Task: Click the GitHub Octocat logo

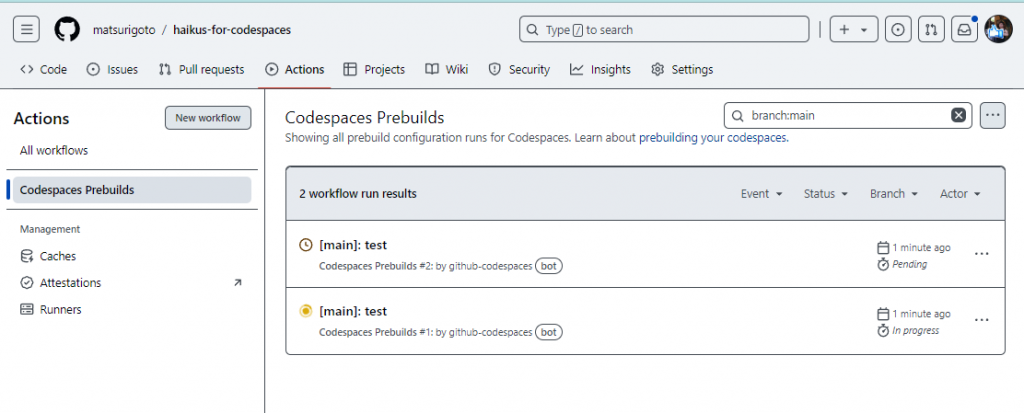Action: coord(66,30)
